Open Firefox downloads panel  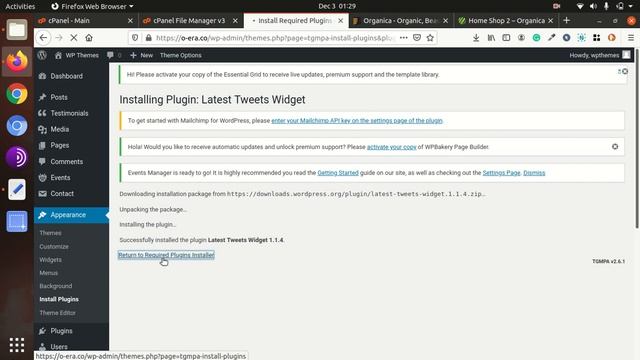[476, 38]
